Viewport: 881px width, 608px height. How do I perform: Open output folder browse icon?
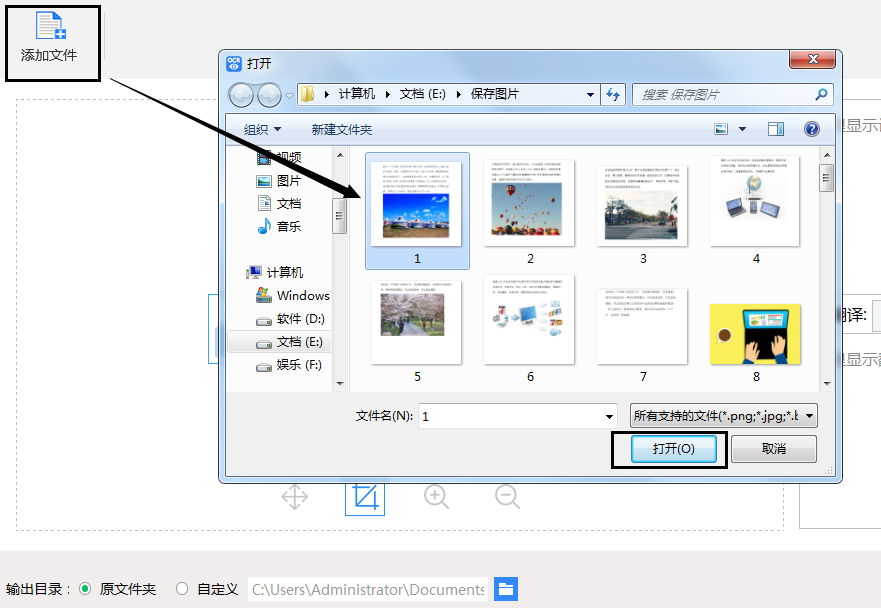click(507, 589)
